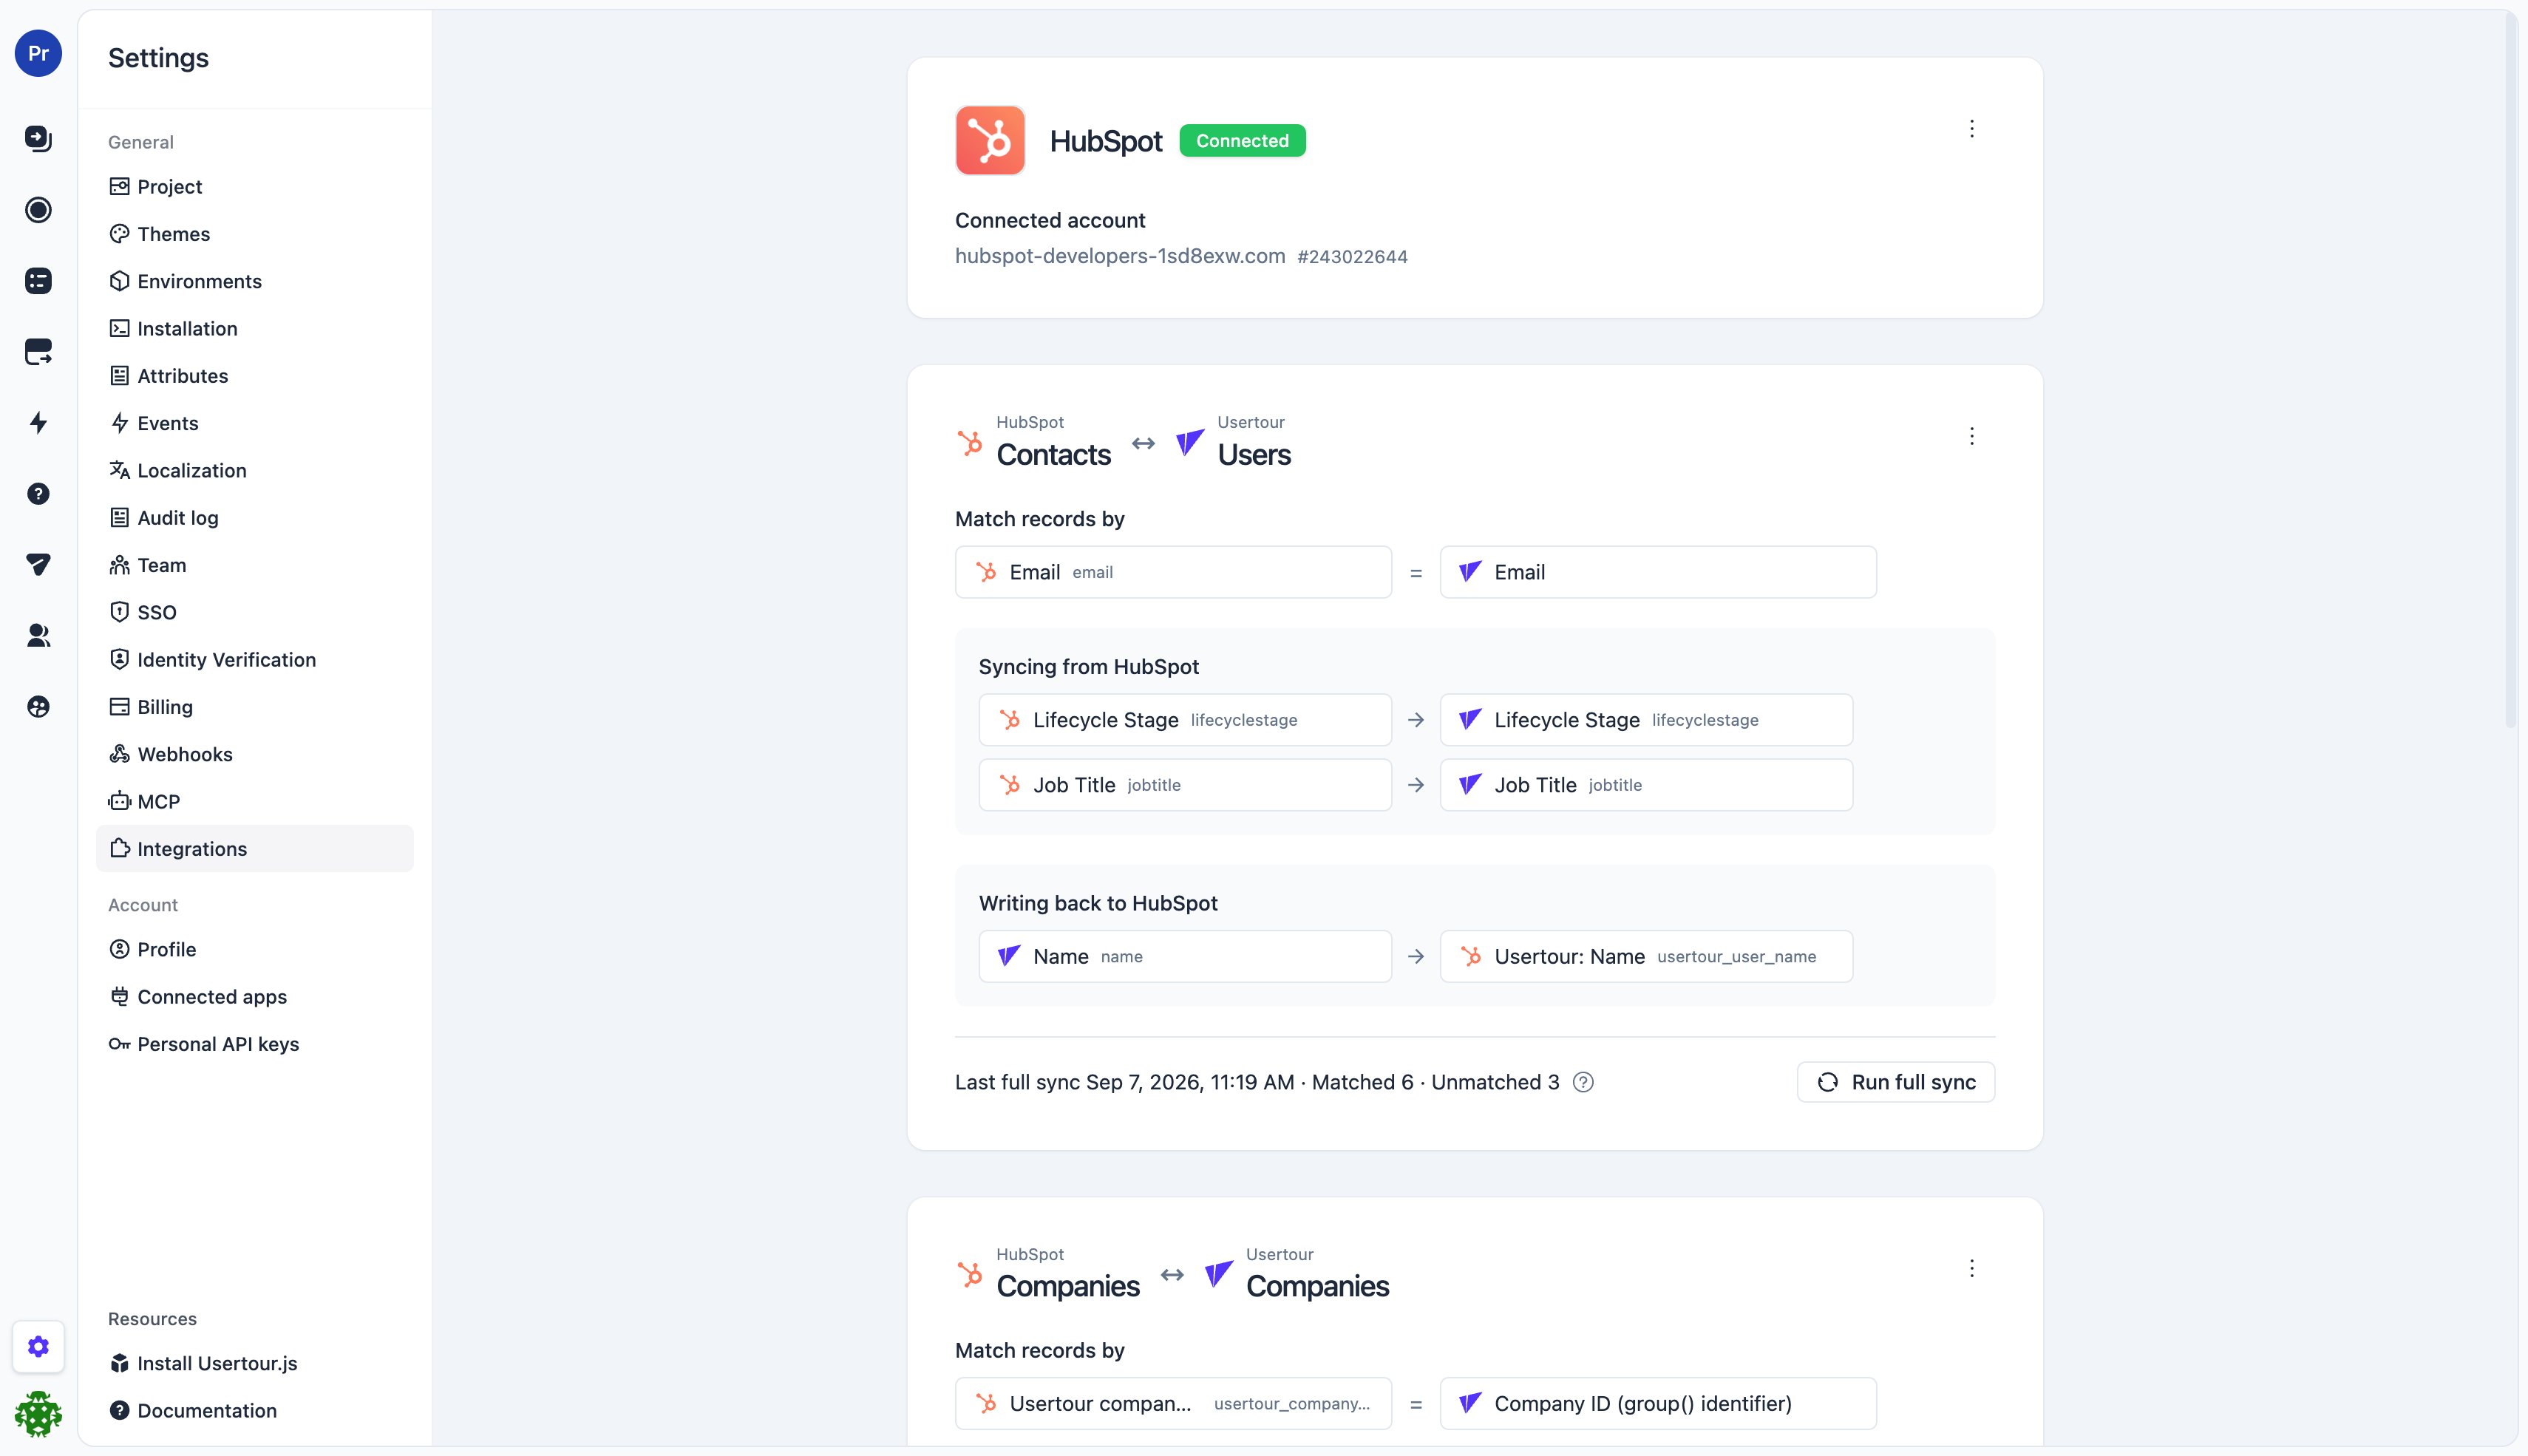Viewport: 2528px width, 1456px height.
Task: Open Contacts–Users mapping three-dot menu
Action: tap(1971, 436)
